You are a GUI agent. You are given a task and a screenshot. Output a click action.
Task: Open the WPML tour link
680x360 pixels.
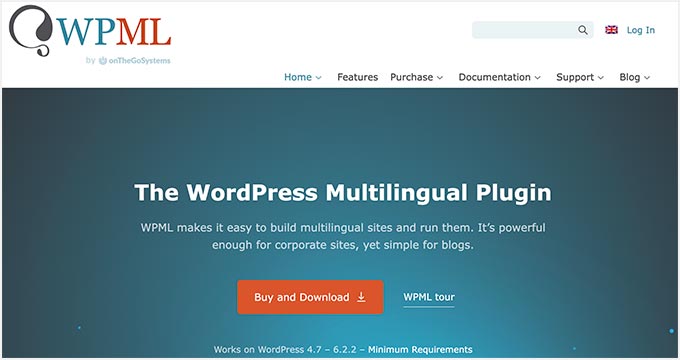point(429,297)
